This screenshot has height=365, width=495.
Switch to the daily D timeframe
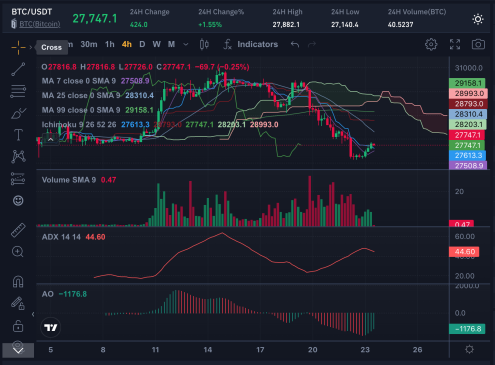tap(142, 44)
